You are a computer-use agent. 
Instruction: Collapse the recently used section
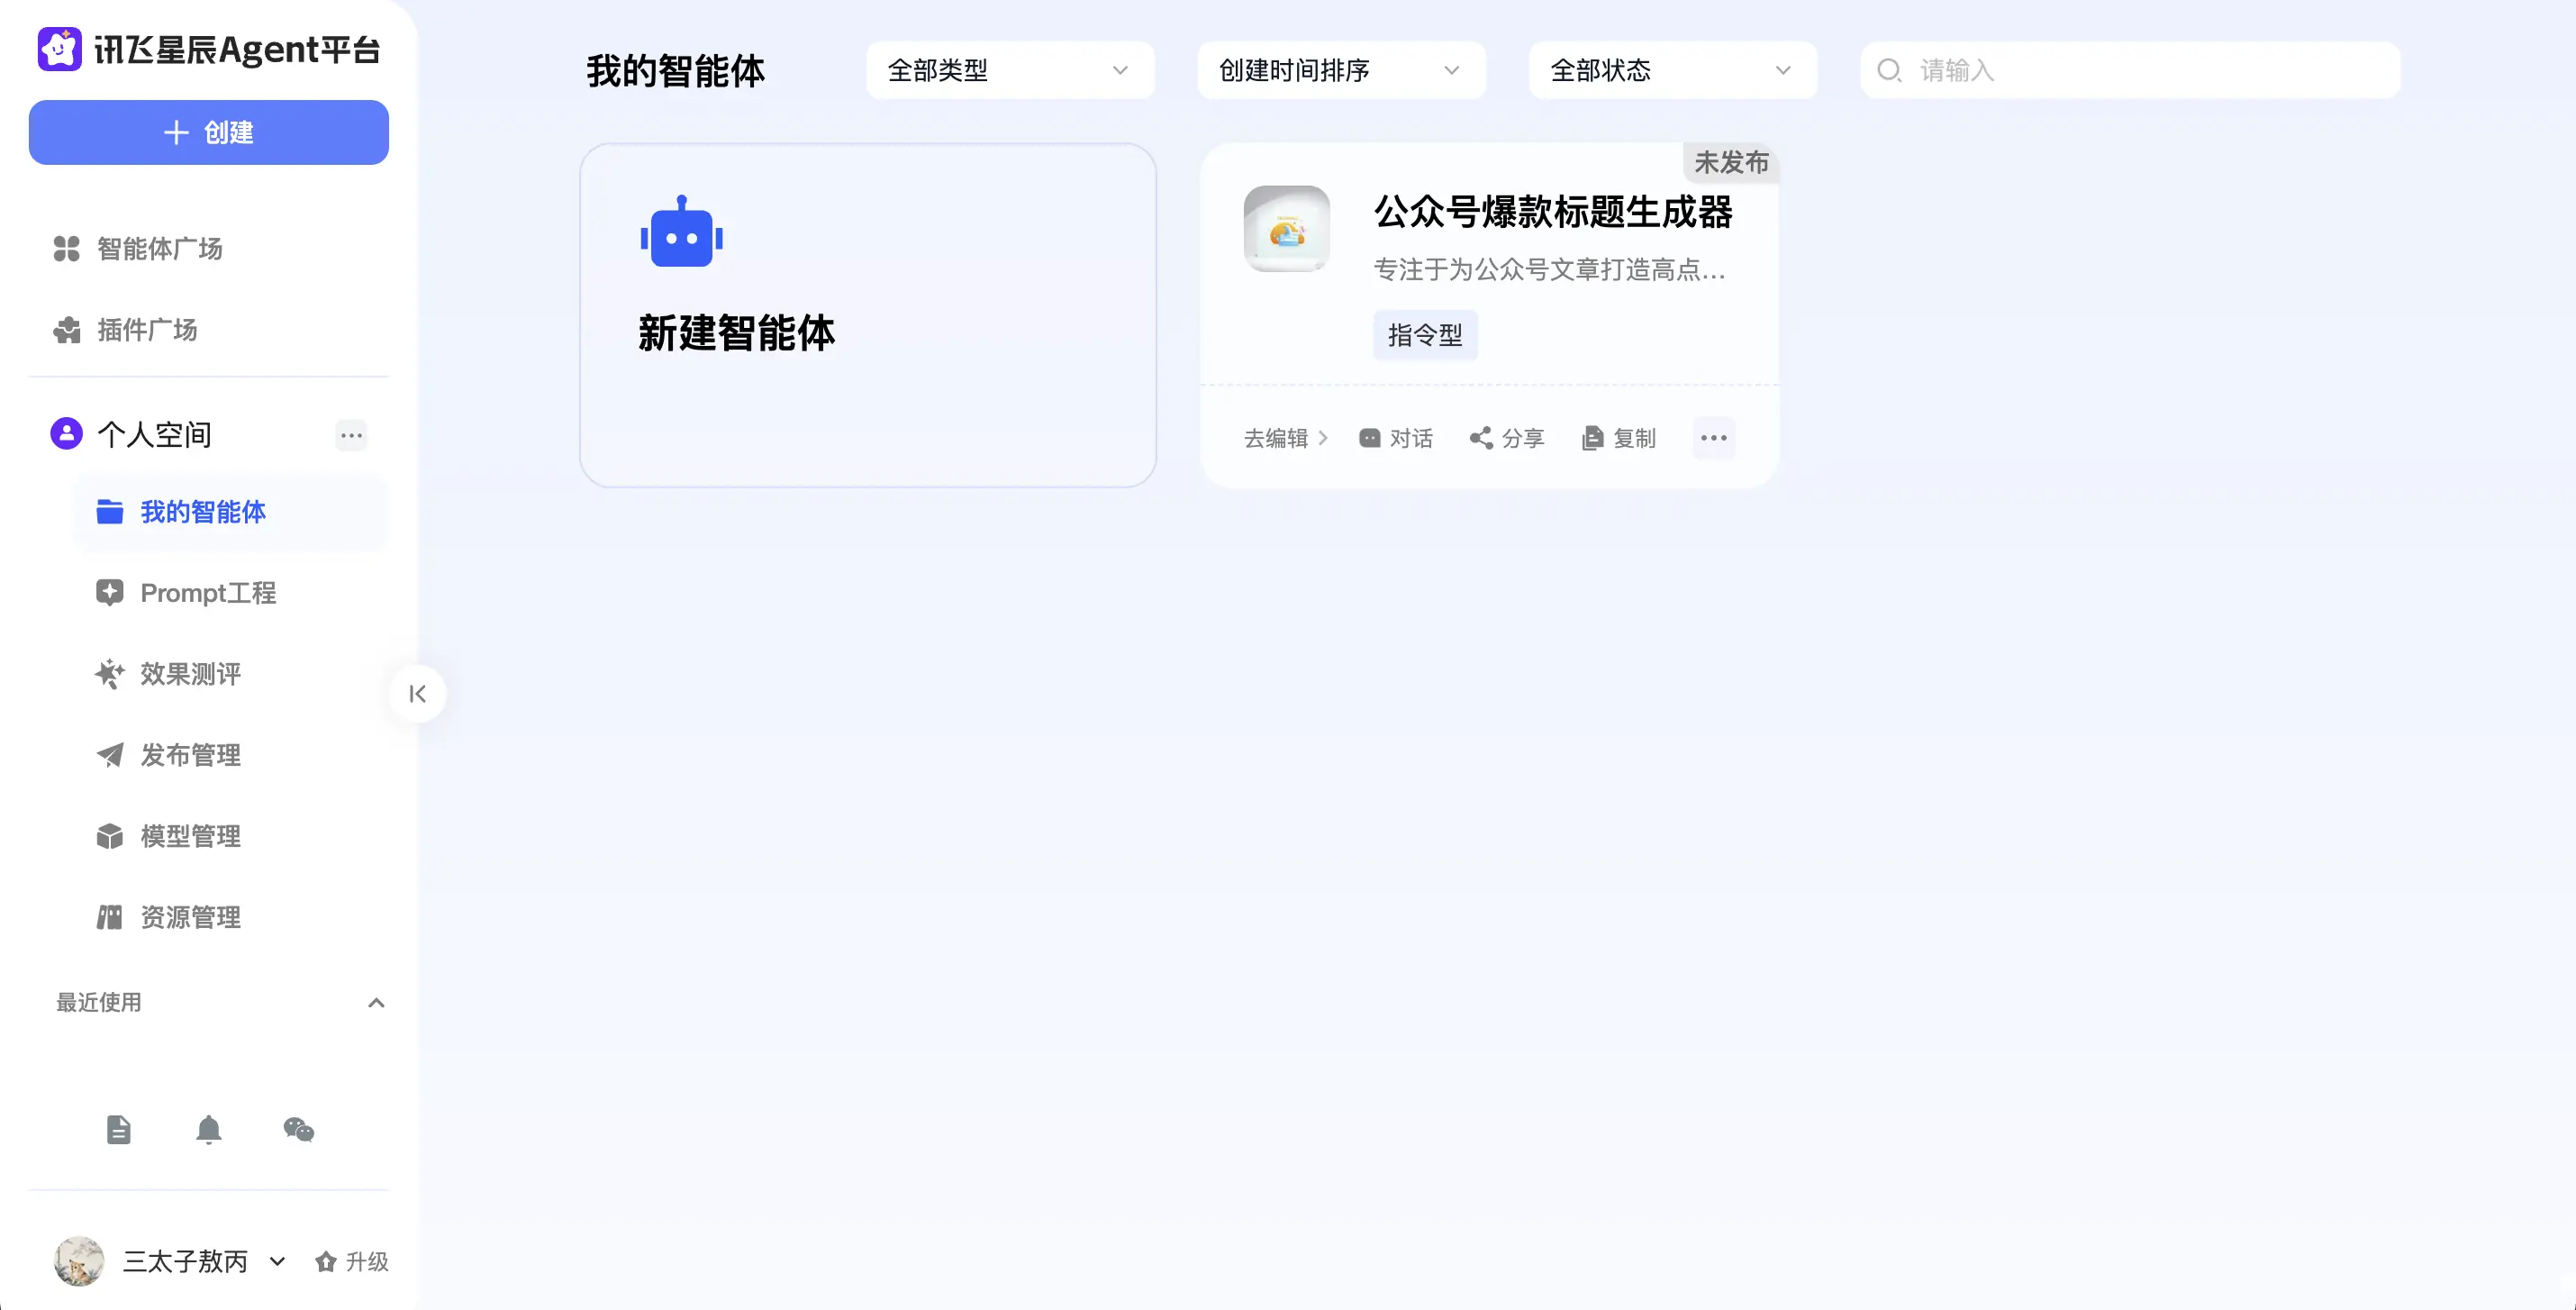[376, 1002]
